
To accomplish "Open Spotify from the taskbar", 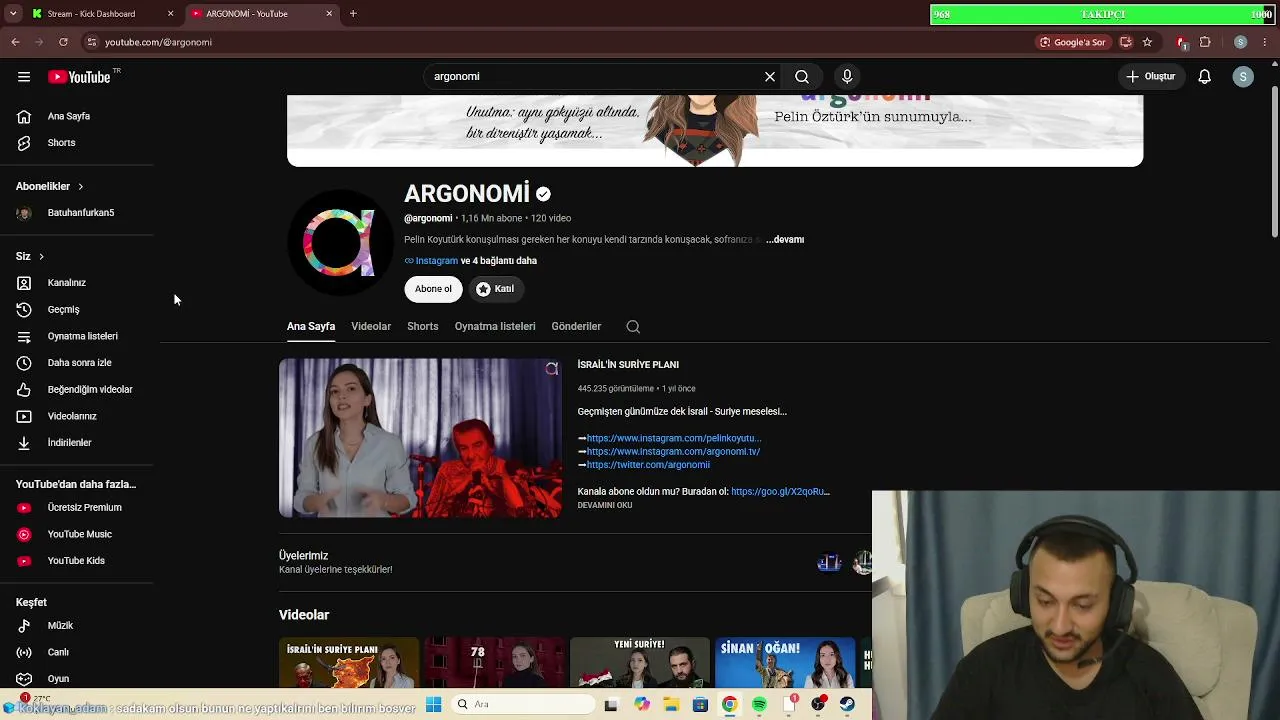I will (x=760, y=705).
